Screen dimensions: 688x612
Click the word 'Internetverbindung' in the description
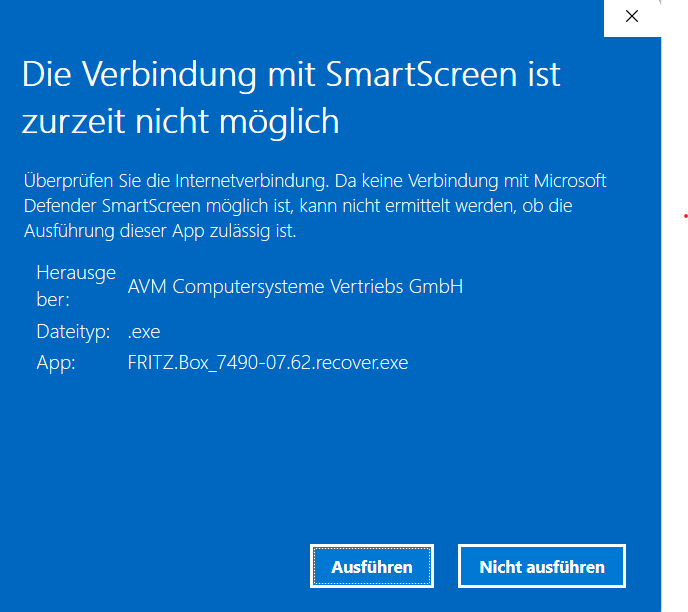coord(251,181)
